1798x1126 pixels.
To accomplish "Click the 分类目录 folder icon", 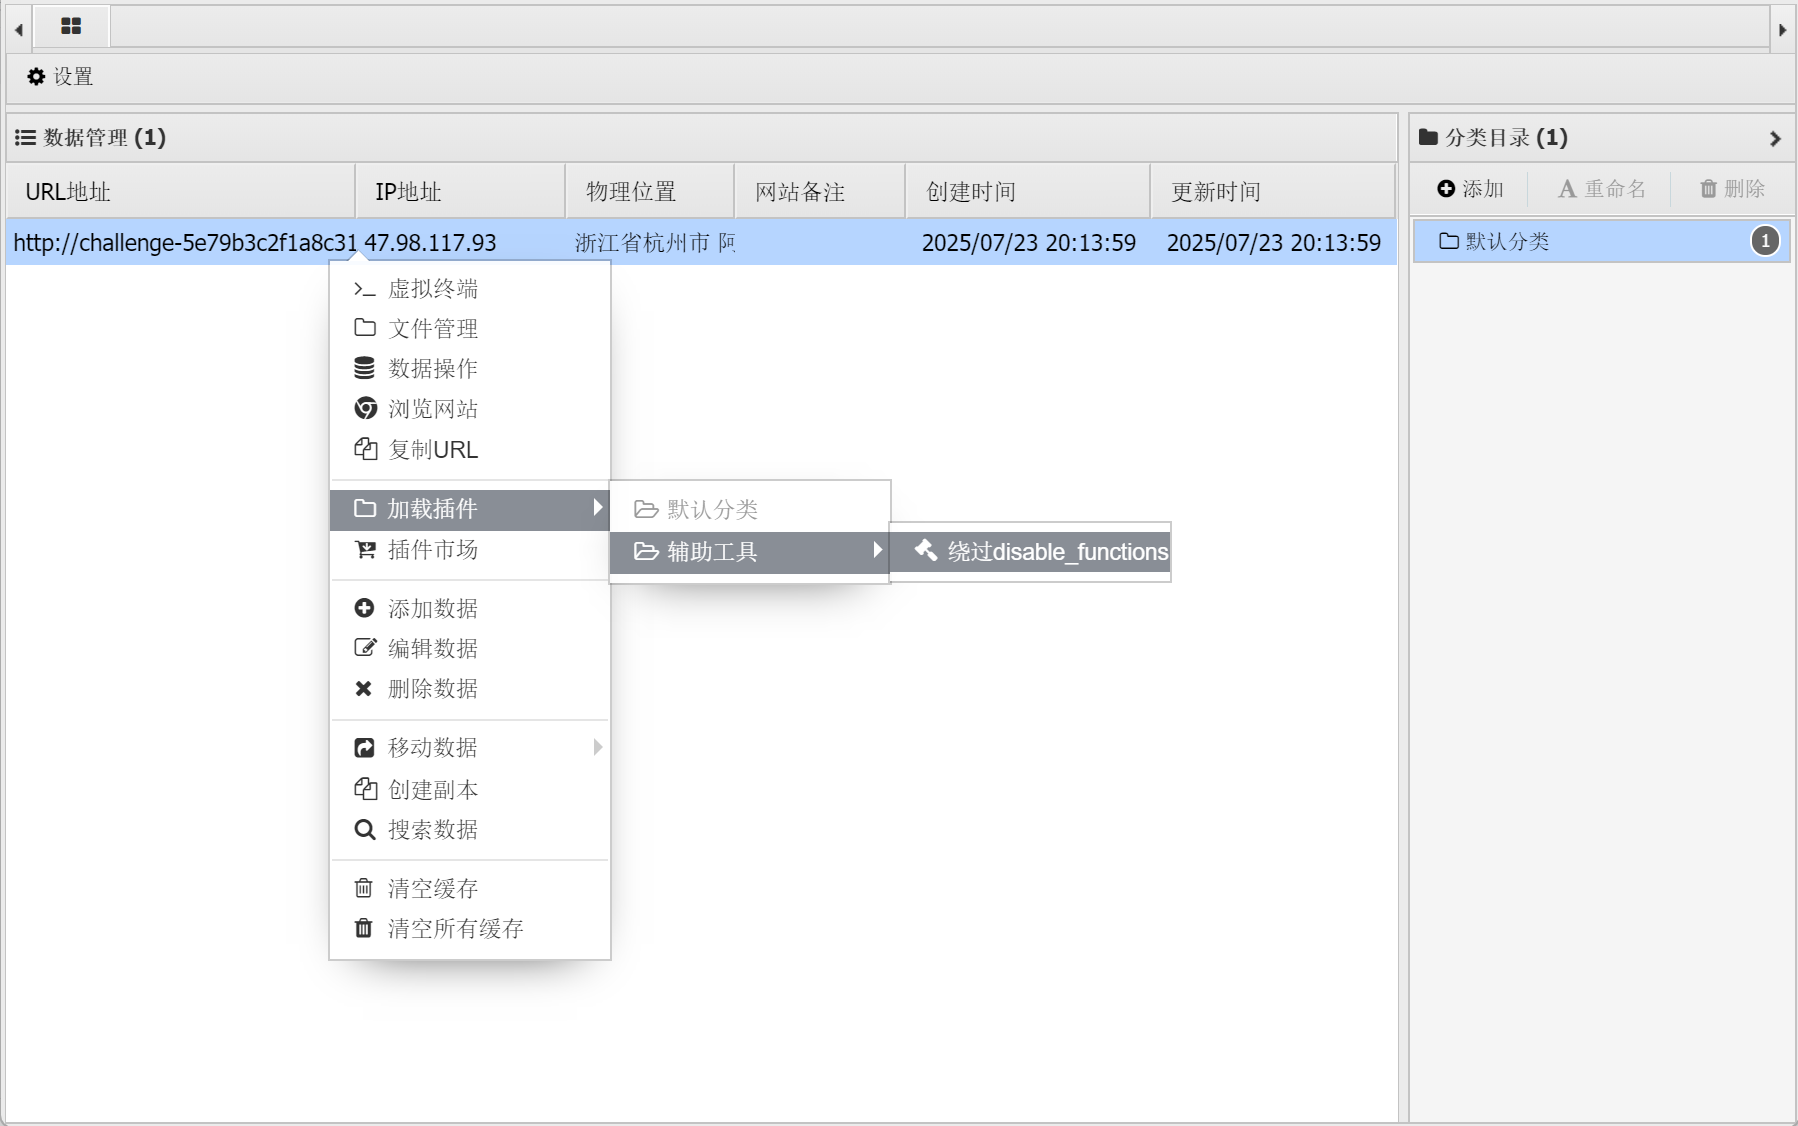I will (x=1428, y=137).
